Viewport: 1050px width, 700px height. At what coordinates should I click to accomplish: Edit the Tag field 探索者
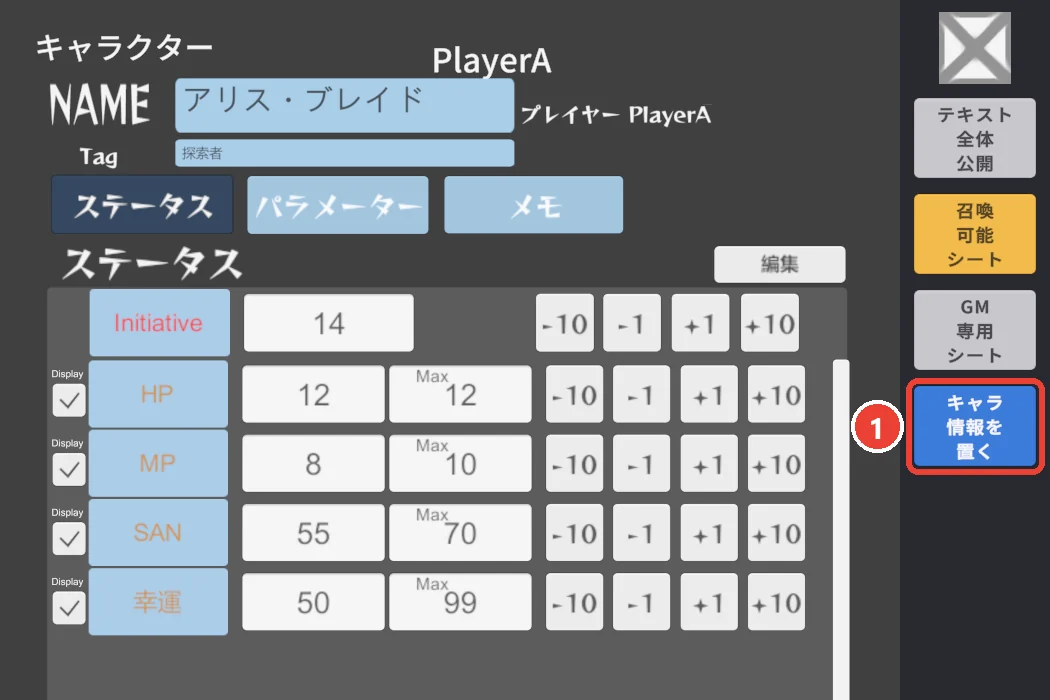tap(345, 153)
